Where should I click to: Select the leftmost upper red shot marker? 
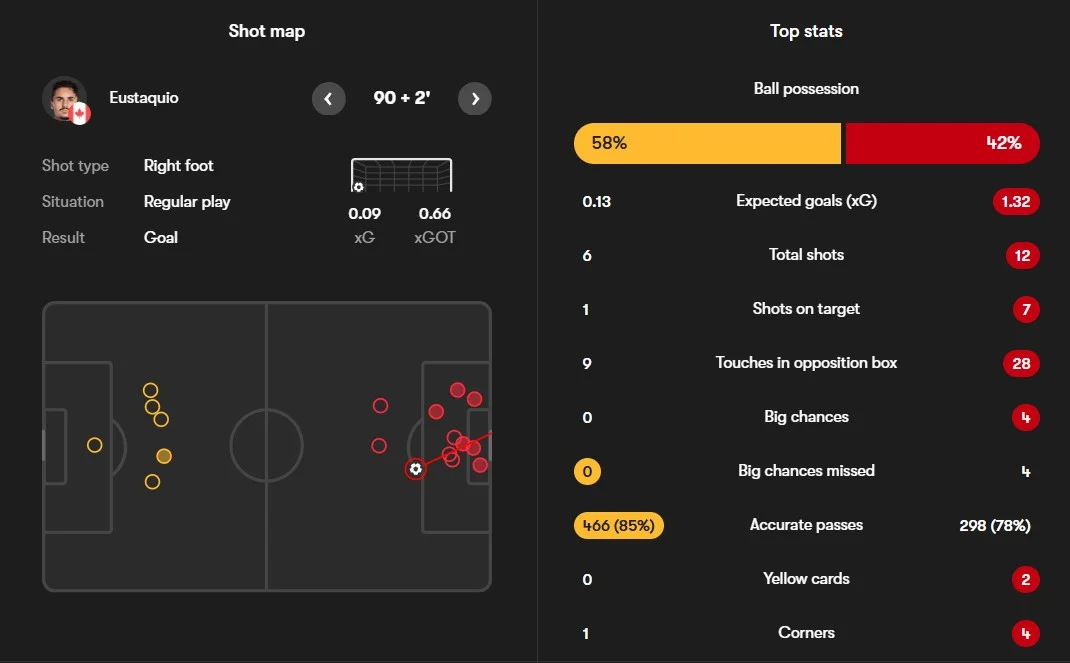point(380,406)
